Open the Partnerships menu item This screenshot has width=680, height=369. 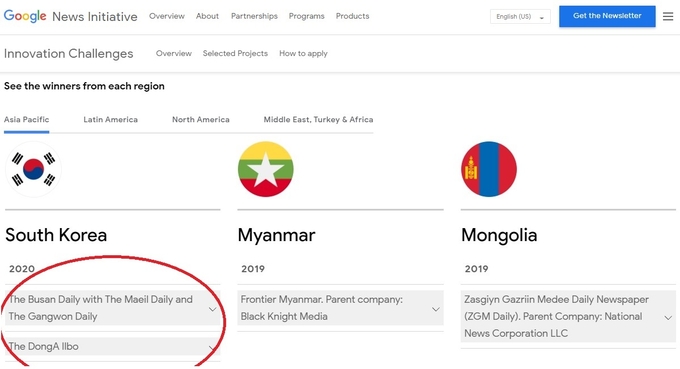(254, 16)
